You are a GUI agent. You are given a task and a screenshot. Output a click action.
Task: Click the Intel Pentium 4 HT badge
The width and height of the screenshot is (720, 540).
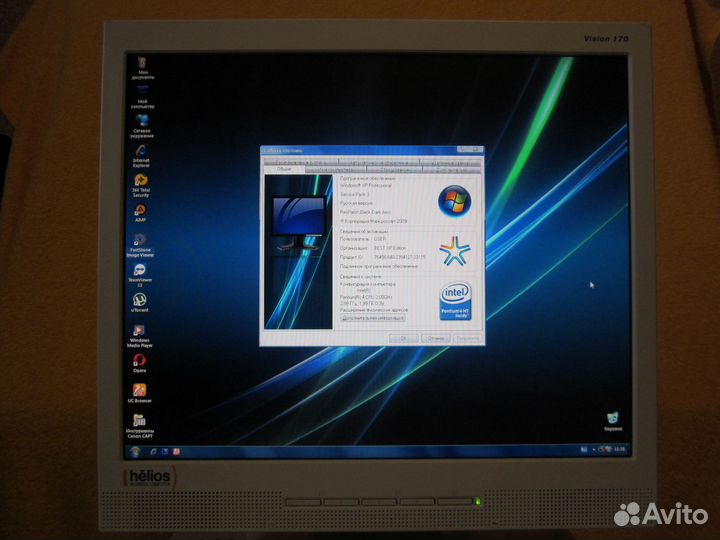click(x=456, y=301)
